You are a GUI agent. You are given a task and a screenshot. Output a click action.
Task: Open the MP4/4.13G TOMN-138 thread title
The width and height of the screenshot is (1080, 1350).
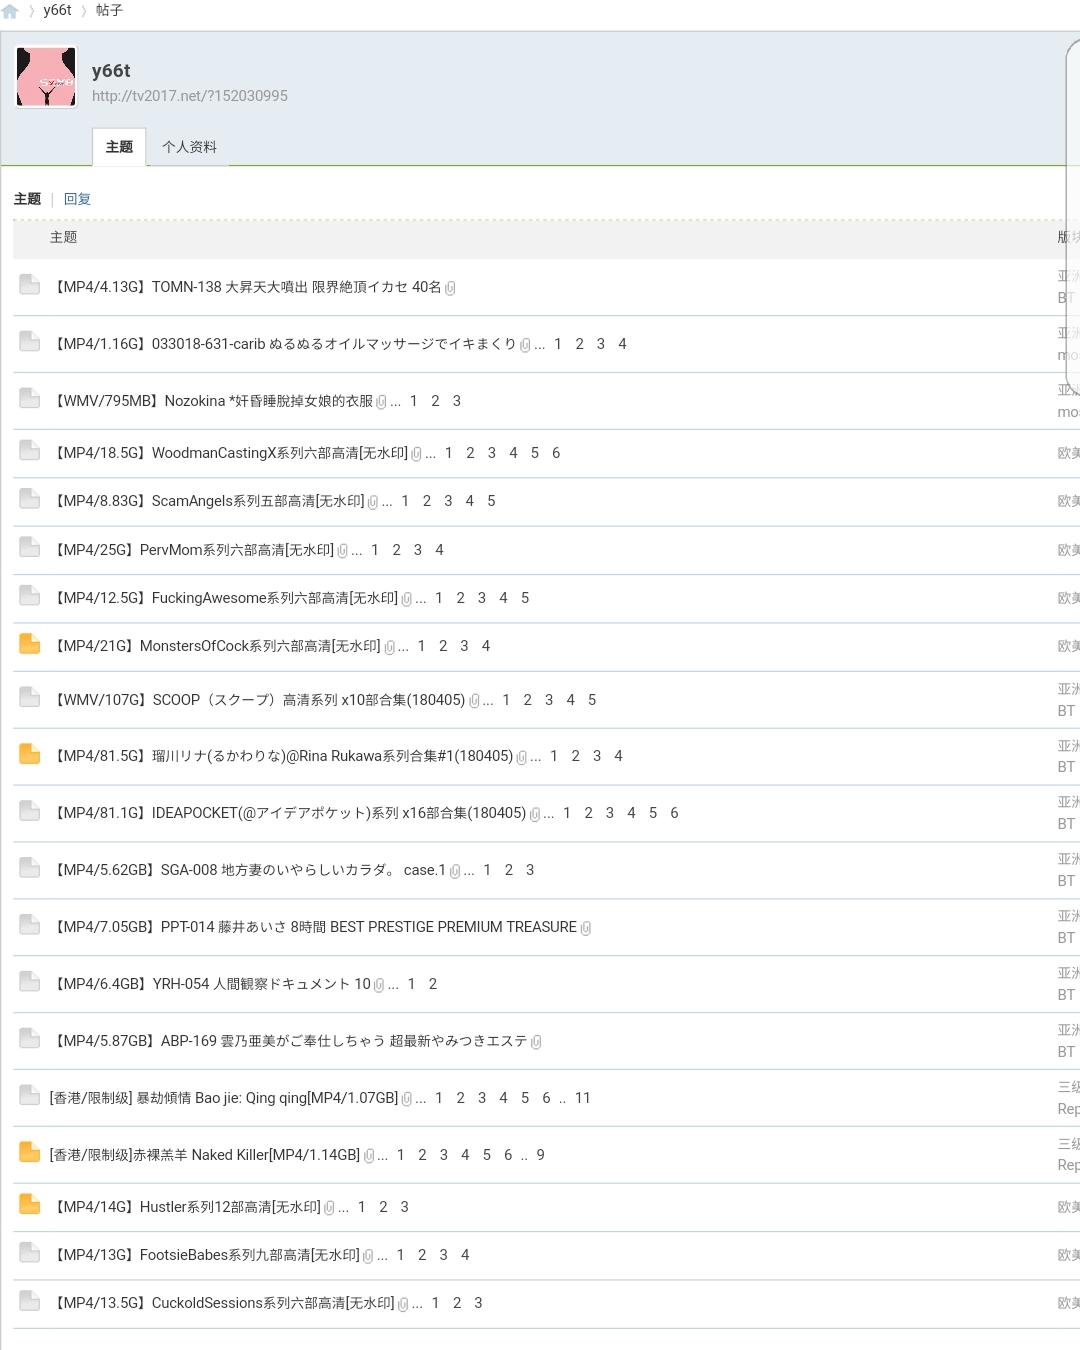point(248,287)
